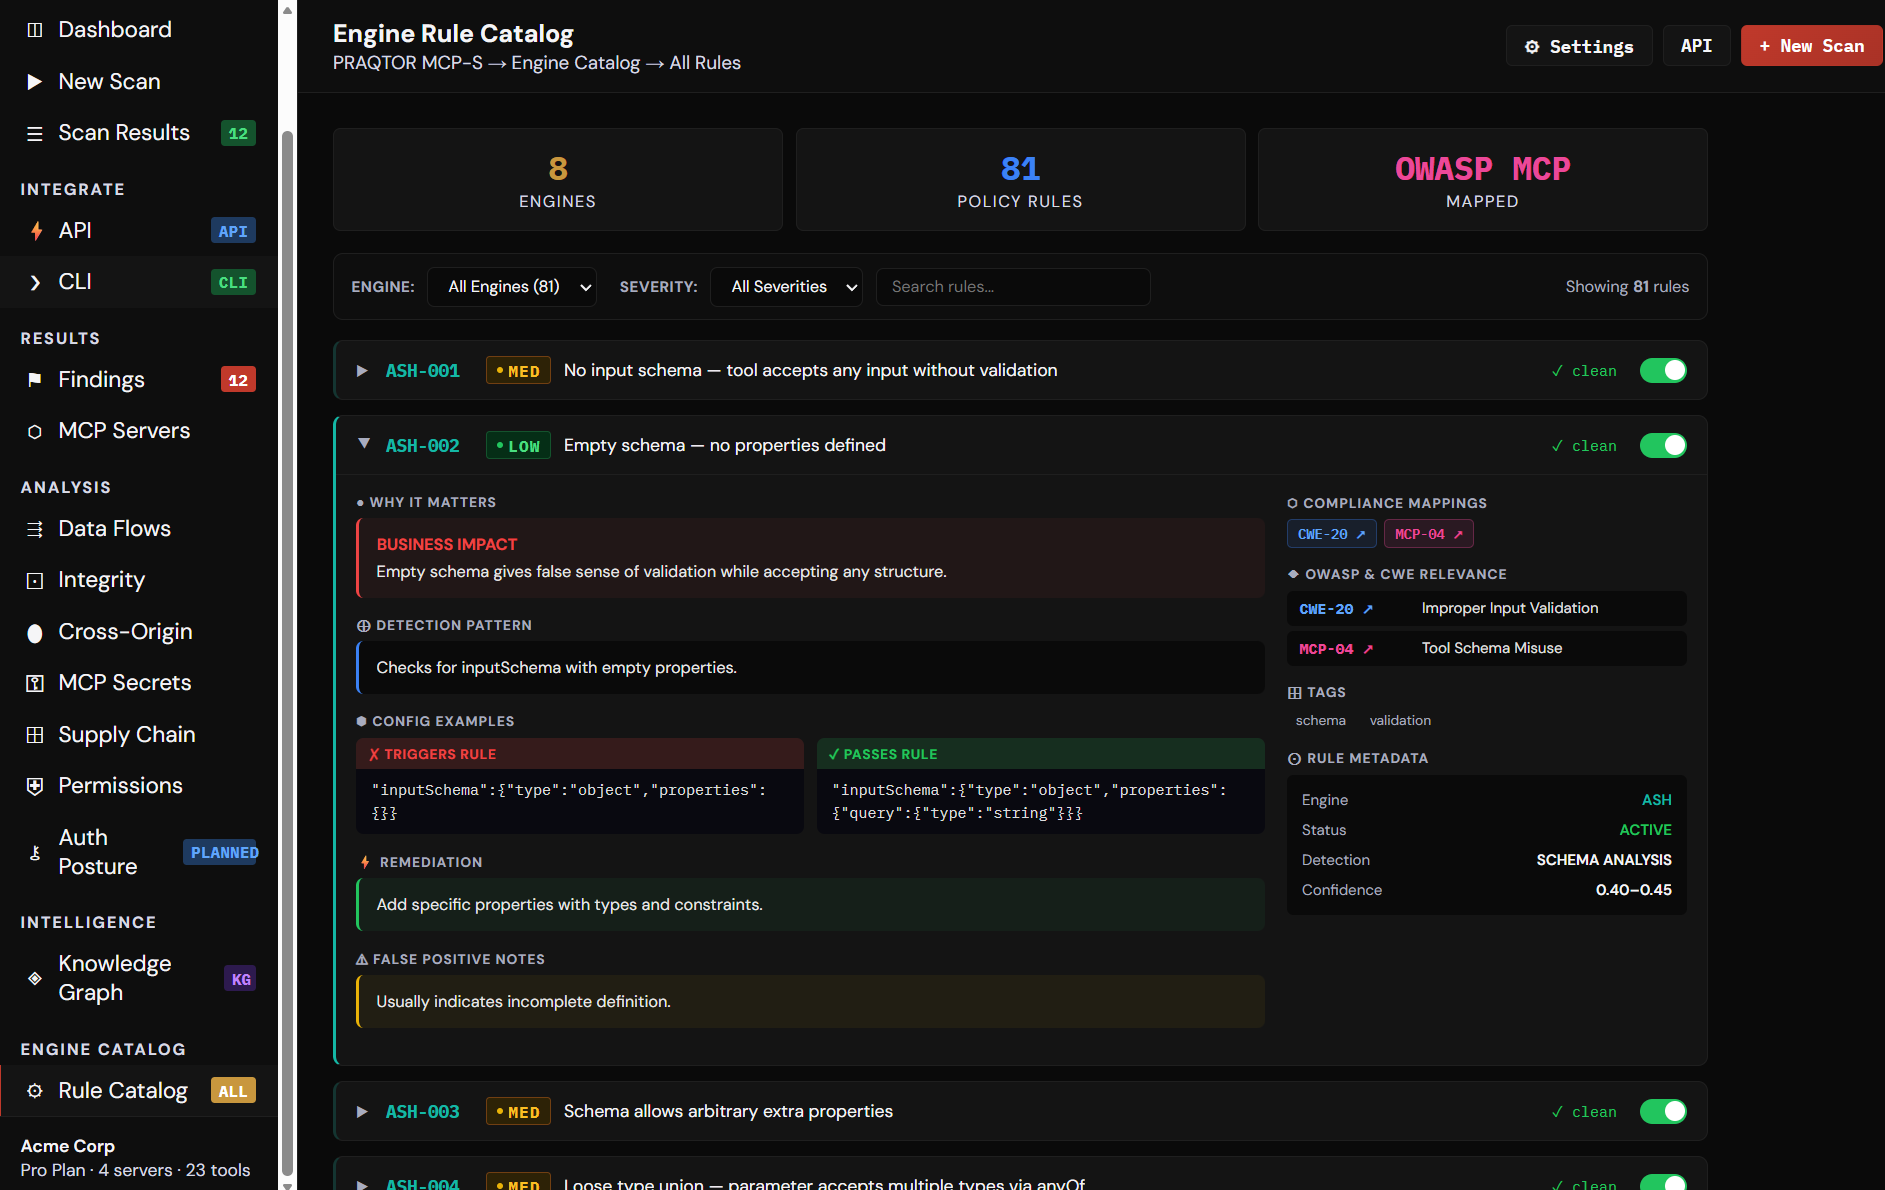Expand the ASH-001 rule details arrow
1885x1190 pixels.
pos(362,371)
